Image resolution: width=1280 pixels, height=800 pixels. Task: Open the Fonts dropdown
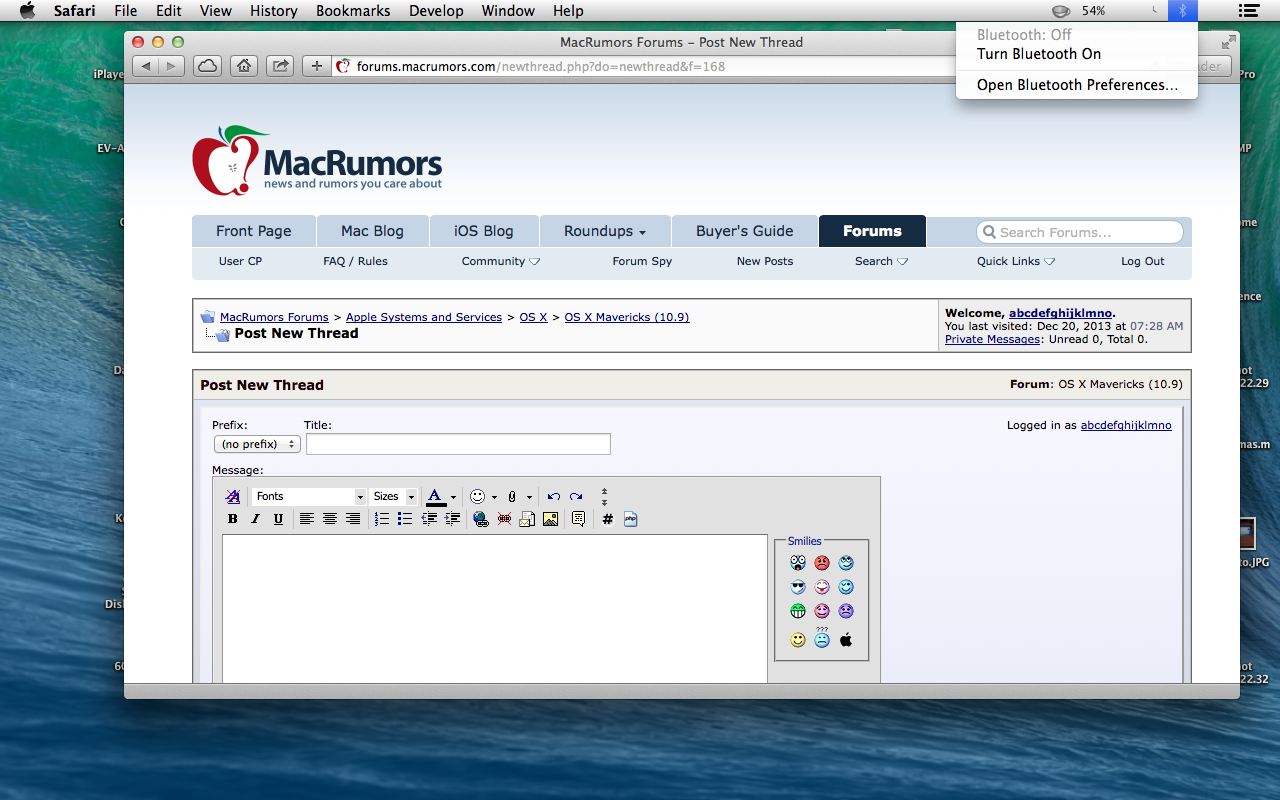point(309,496)
